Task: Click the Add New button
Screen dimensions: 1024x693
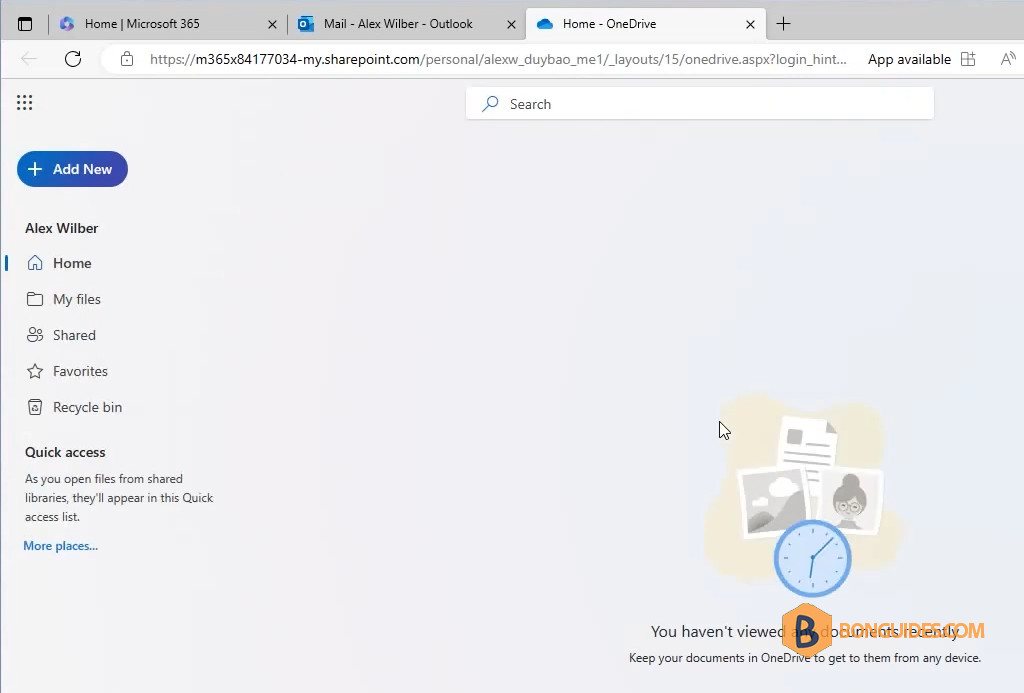Action: [72, 169]
